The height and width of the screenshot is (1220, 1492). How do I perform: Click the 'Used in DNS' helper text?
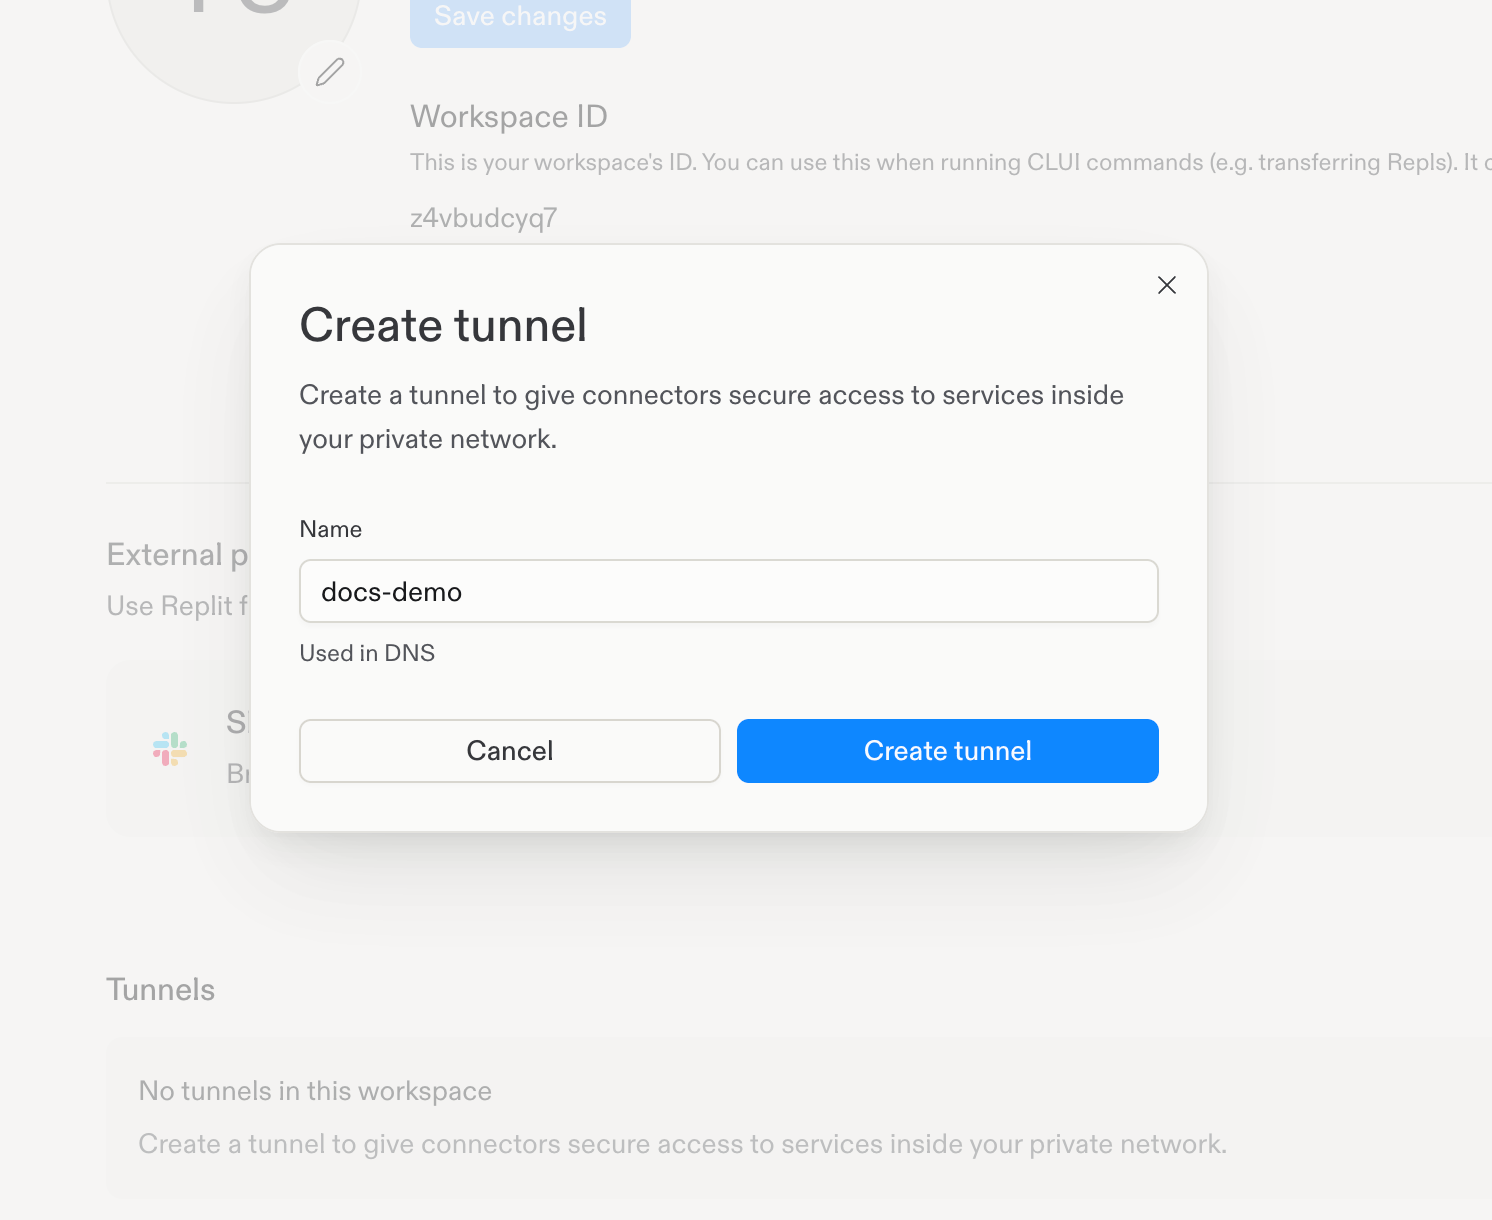point(367,653)
